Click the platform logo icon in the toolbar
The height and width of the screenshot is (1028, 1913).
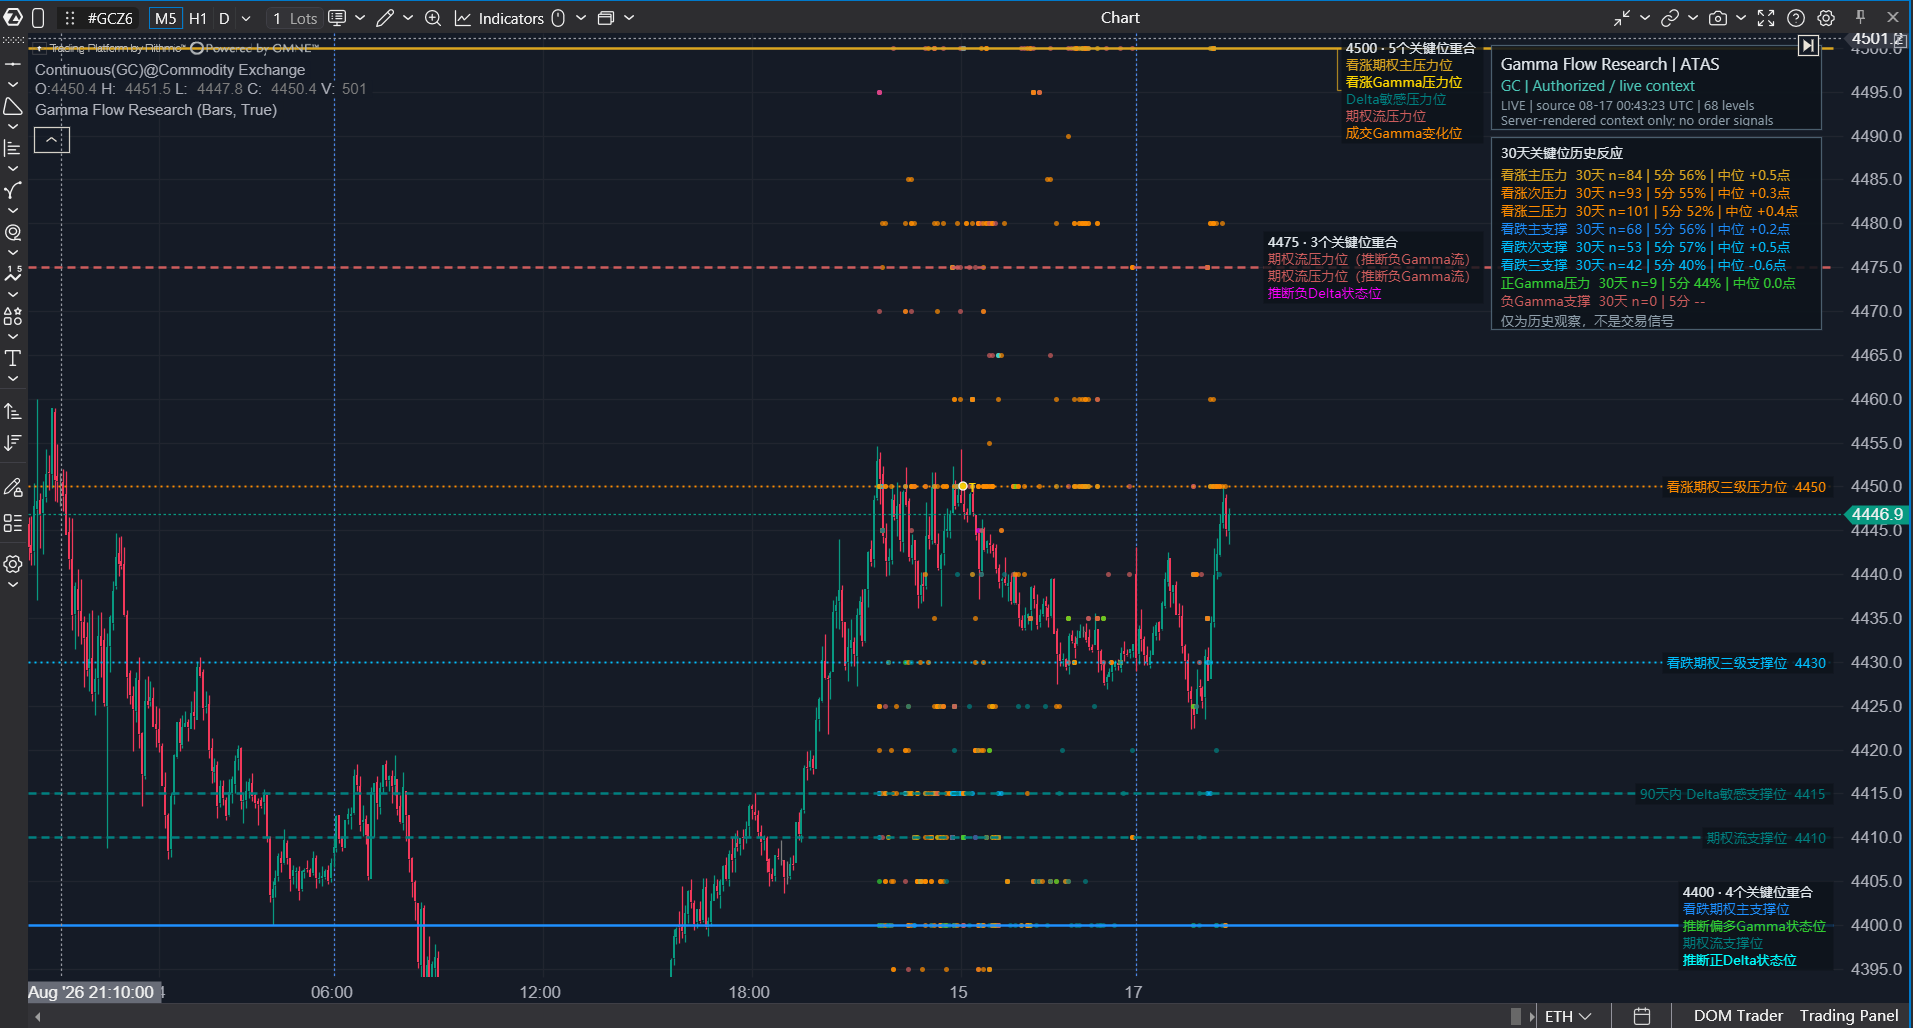tap(13, 18)
